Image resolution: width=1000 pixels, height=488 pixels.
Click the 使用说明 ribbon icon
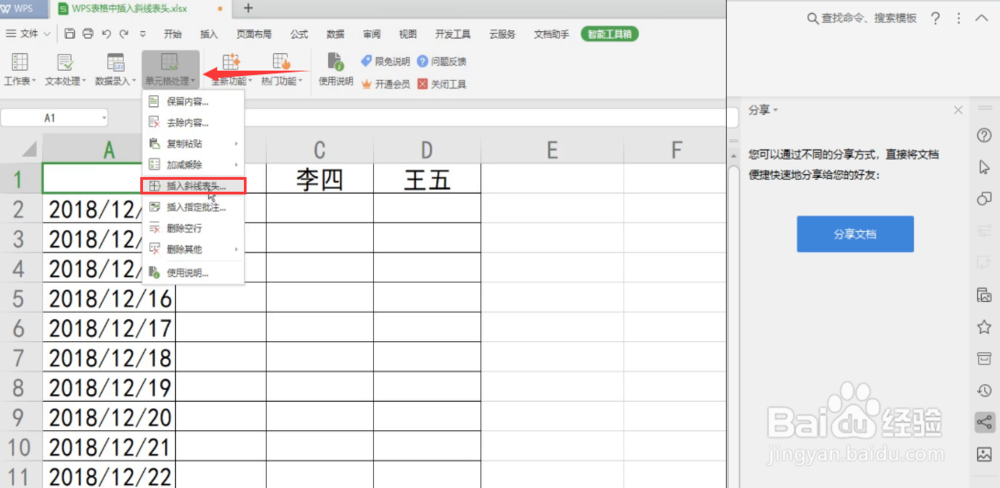click(x=335, y=70)
